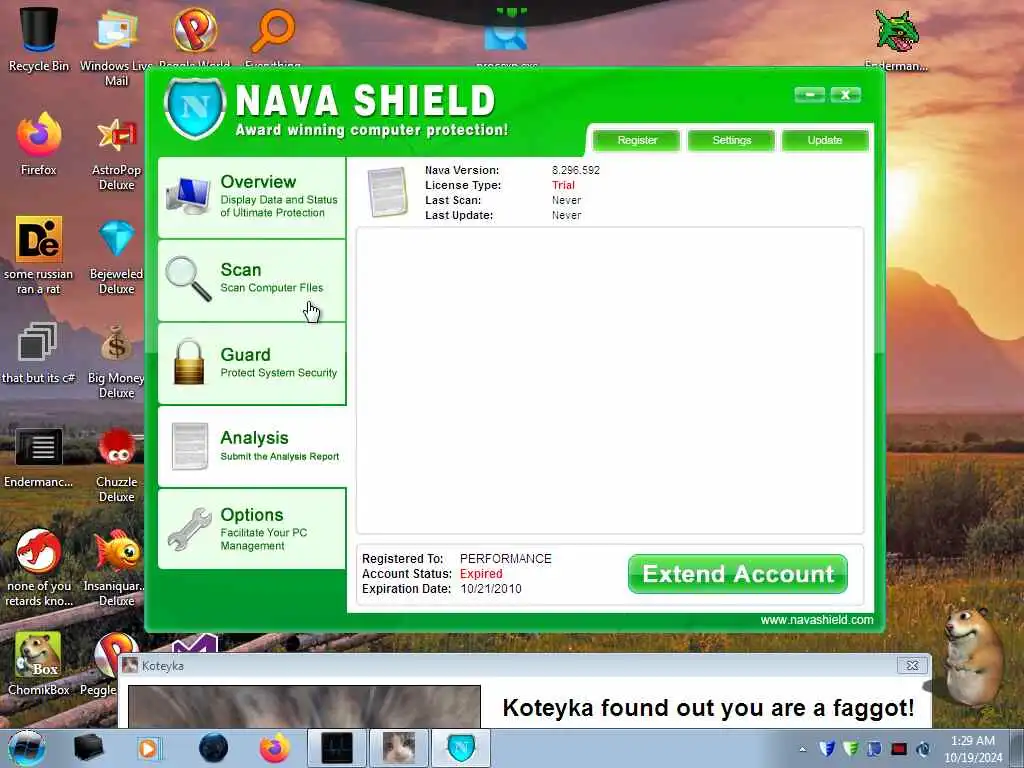Screen dimensions: 1024x768
Task: Close the Koteyka popup window
Action: tap(912, 665)
